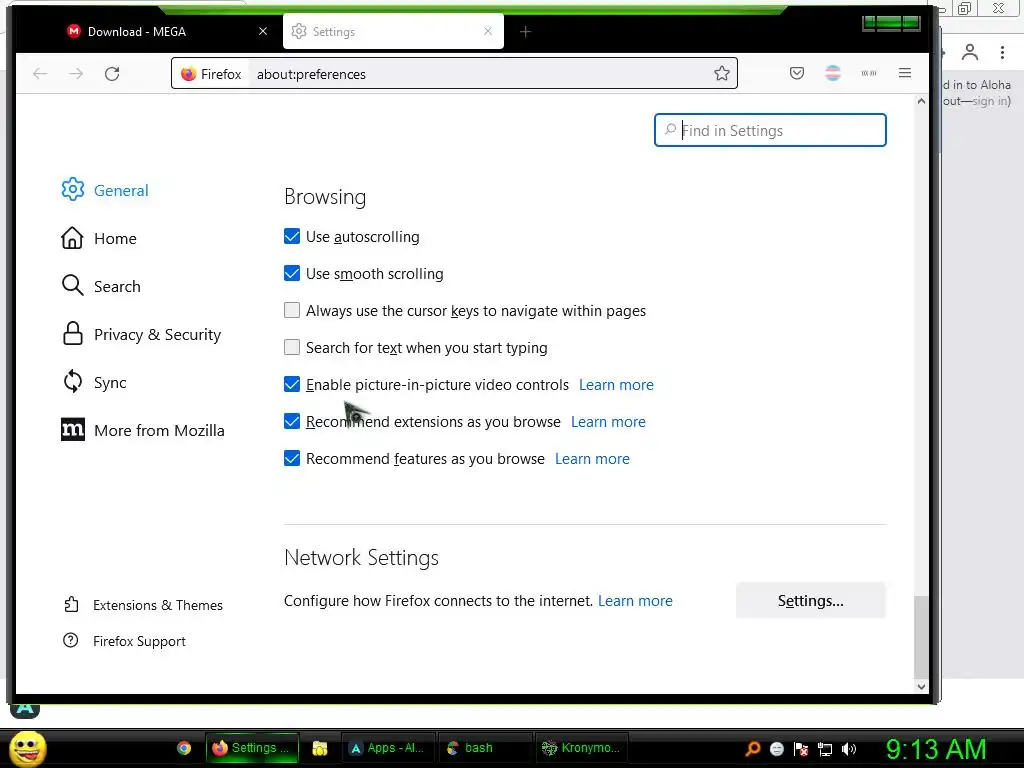This screenshot has height=768, width=1024.
Task: Click the volume speaker tray icon
Action: point(849,749)
